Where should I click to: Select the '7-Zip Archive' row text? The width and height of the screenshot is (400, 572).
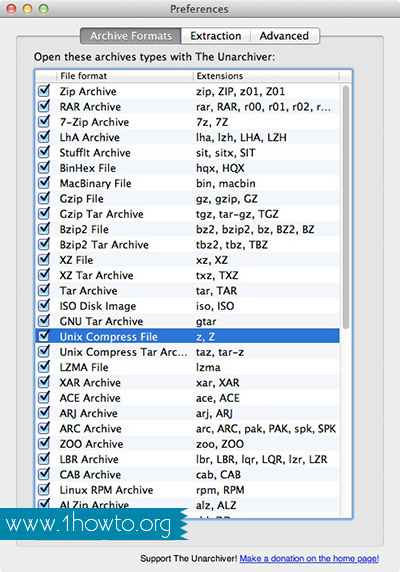pos(94,122)
